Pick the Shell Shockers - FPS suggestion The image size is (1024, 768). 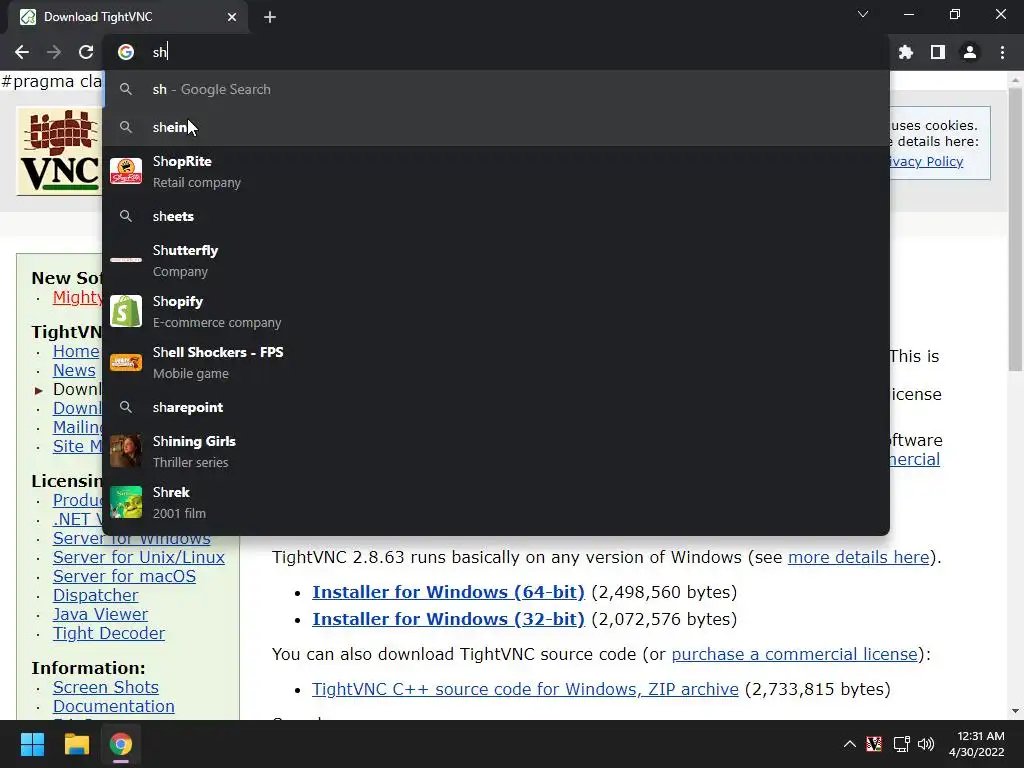496,362
